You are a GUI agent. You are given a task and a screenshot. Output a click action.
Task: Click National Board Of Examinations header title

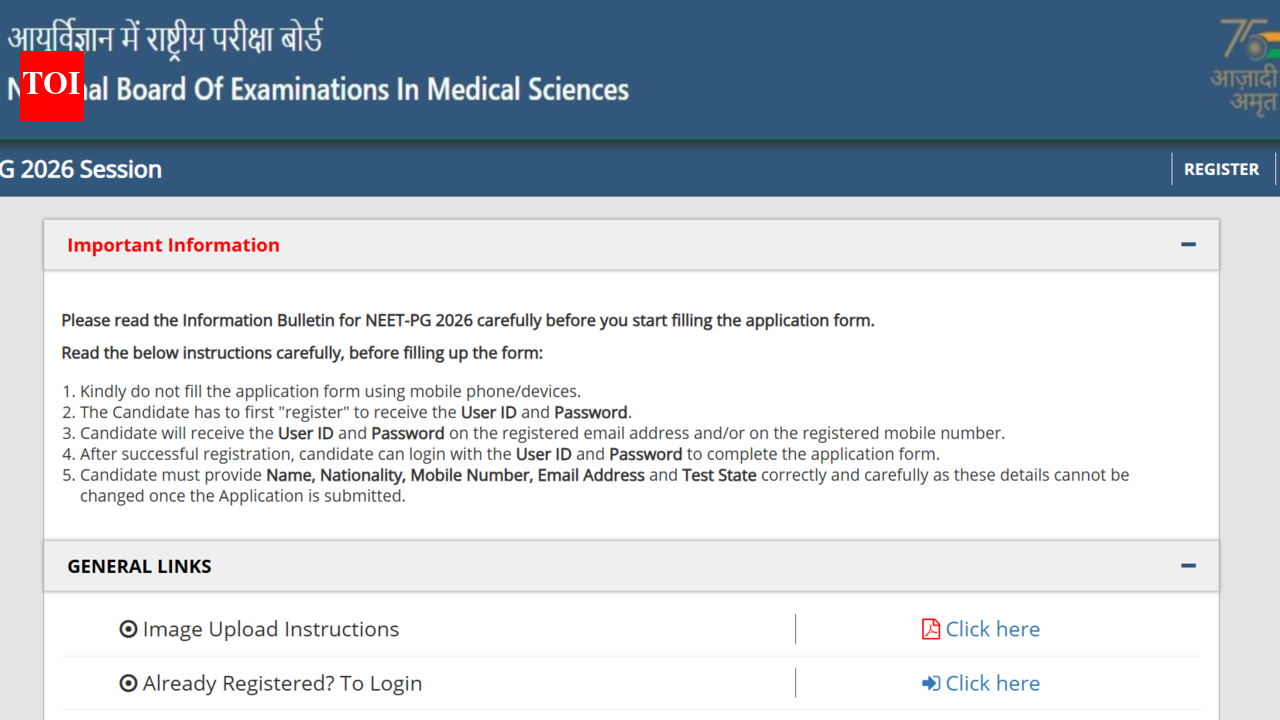(320, 89)
